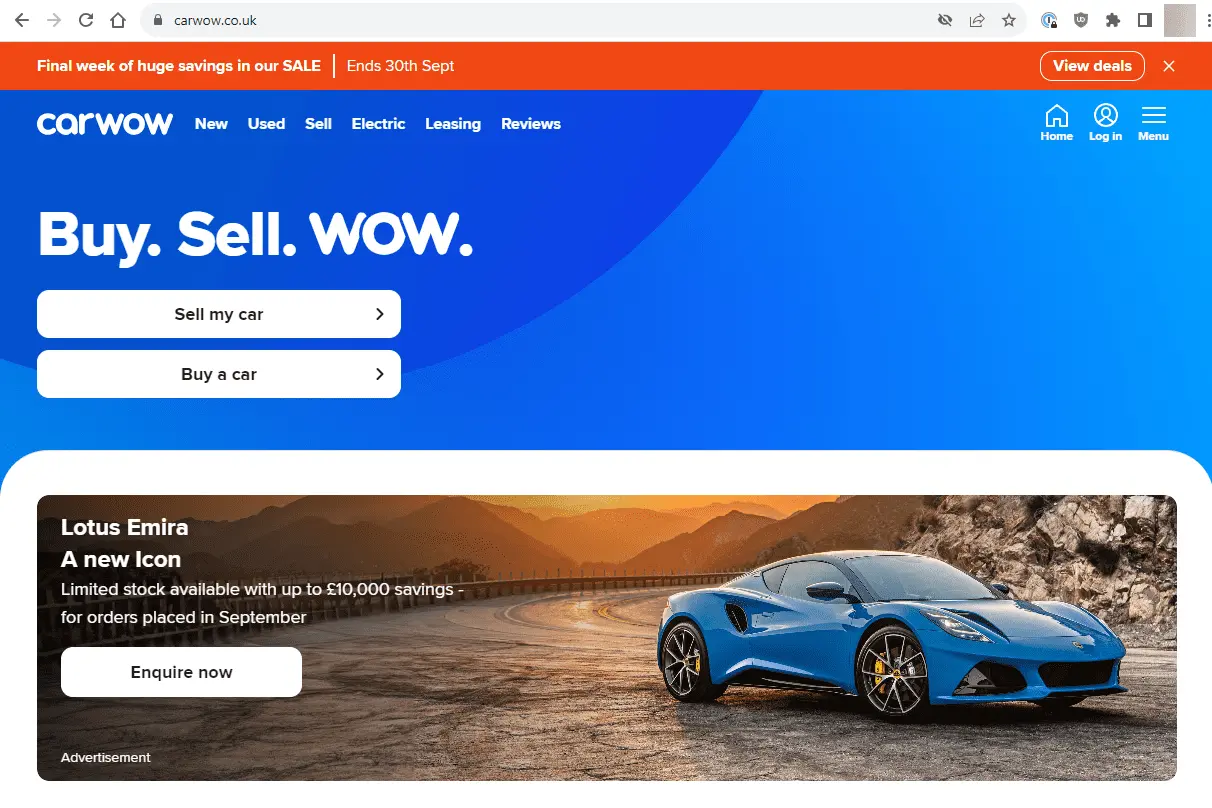Click the share page icon
The height and width of the screenshot is (808, 1212).
977,20
